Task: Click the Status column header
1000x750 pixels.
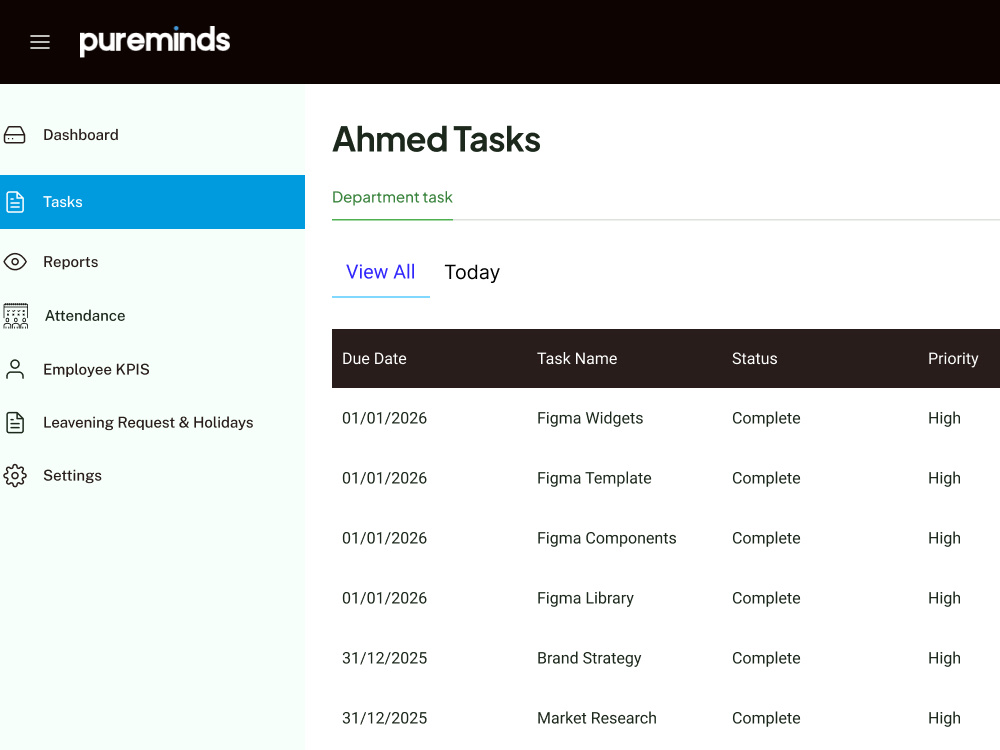Action: tap(754, 358)
